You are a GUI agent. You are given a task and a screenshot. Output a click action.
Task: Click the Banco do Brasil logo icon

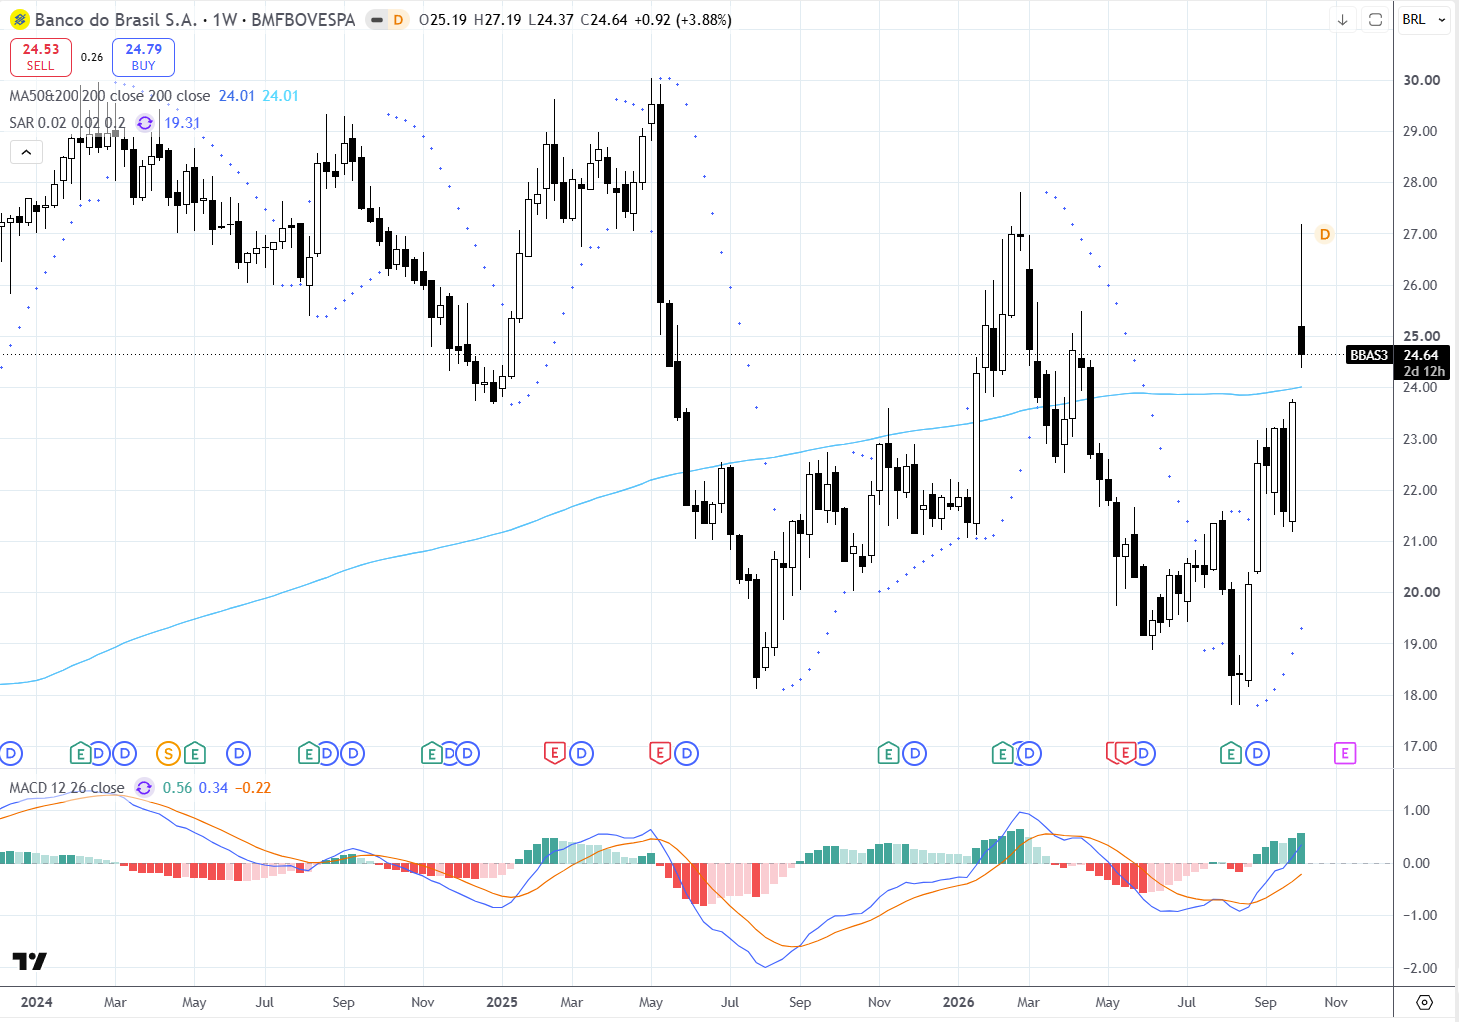[20, 19]
